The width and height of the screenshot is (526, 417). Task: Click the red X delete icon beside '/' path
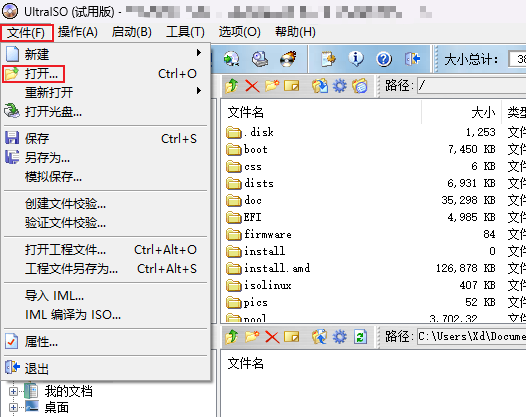(252, 86)
